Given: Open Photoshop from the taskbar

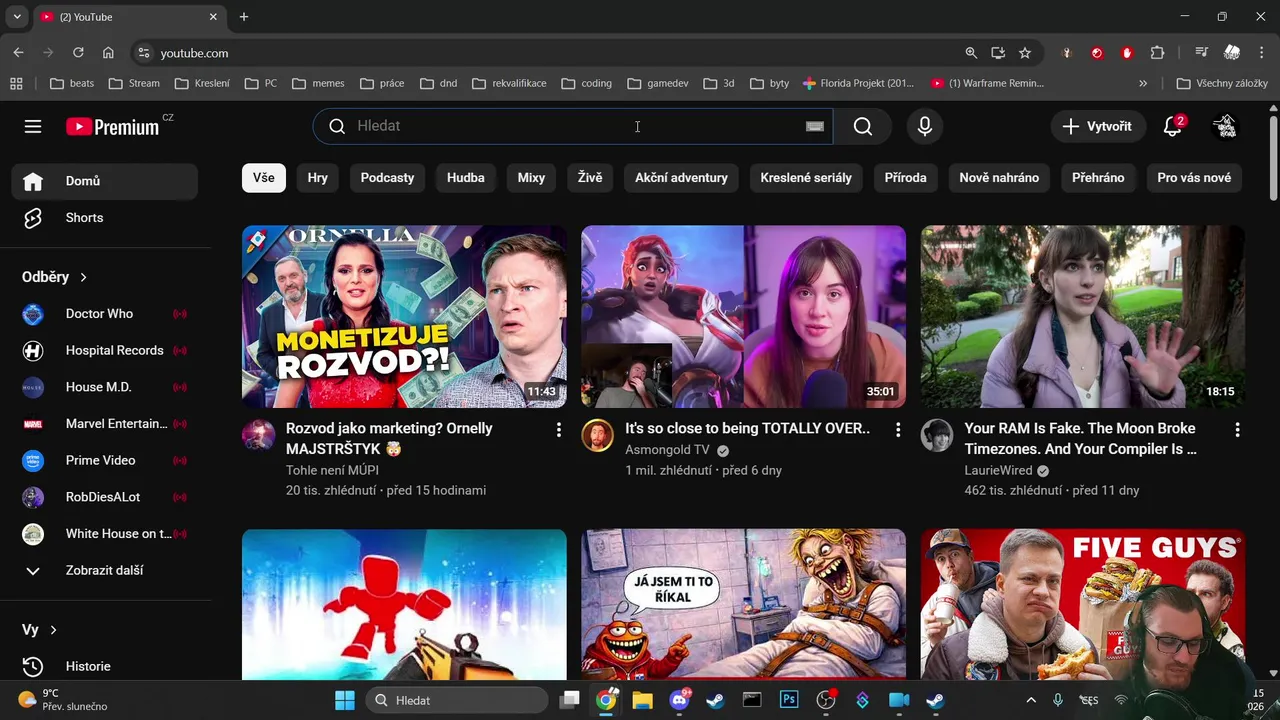Looking at the screenshot, I should coord(789,700).
